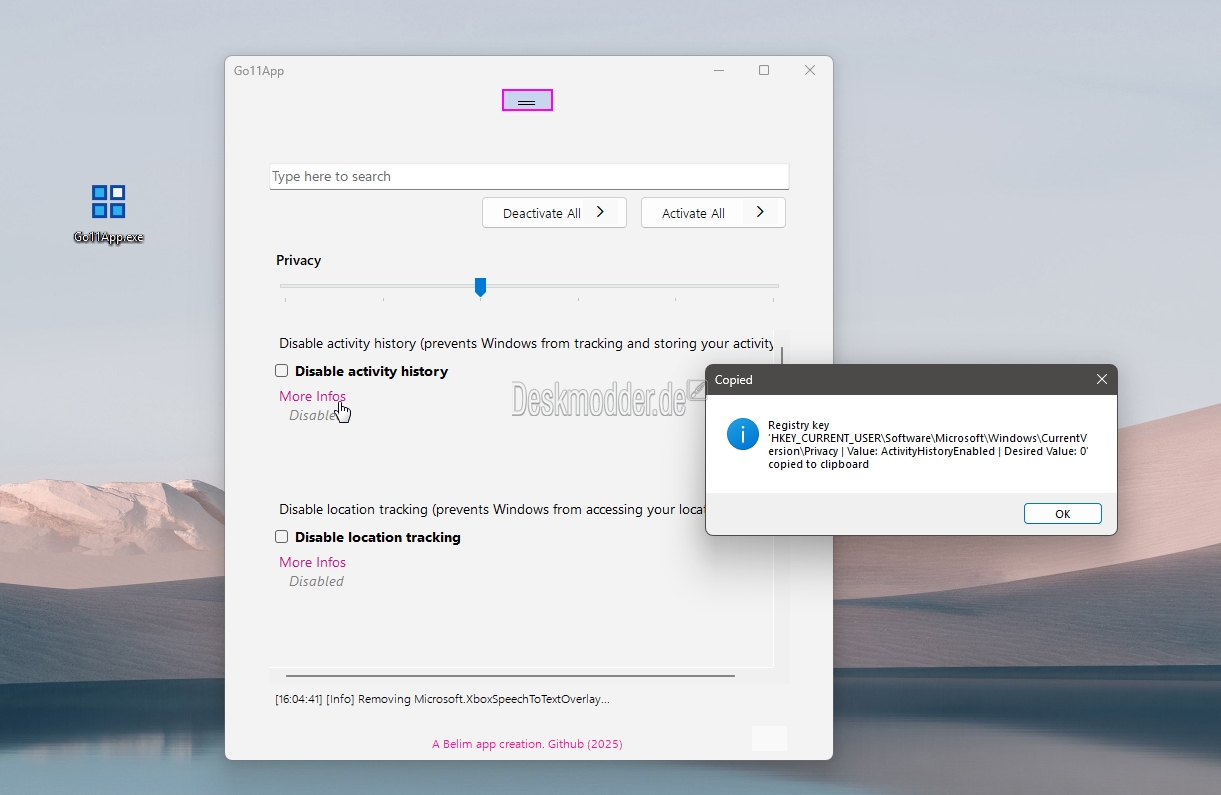Open the hamburger menu at top
The image size is (1221, 795).
click(x=527, y=101)
